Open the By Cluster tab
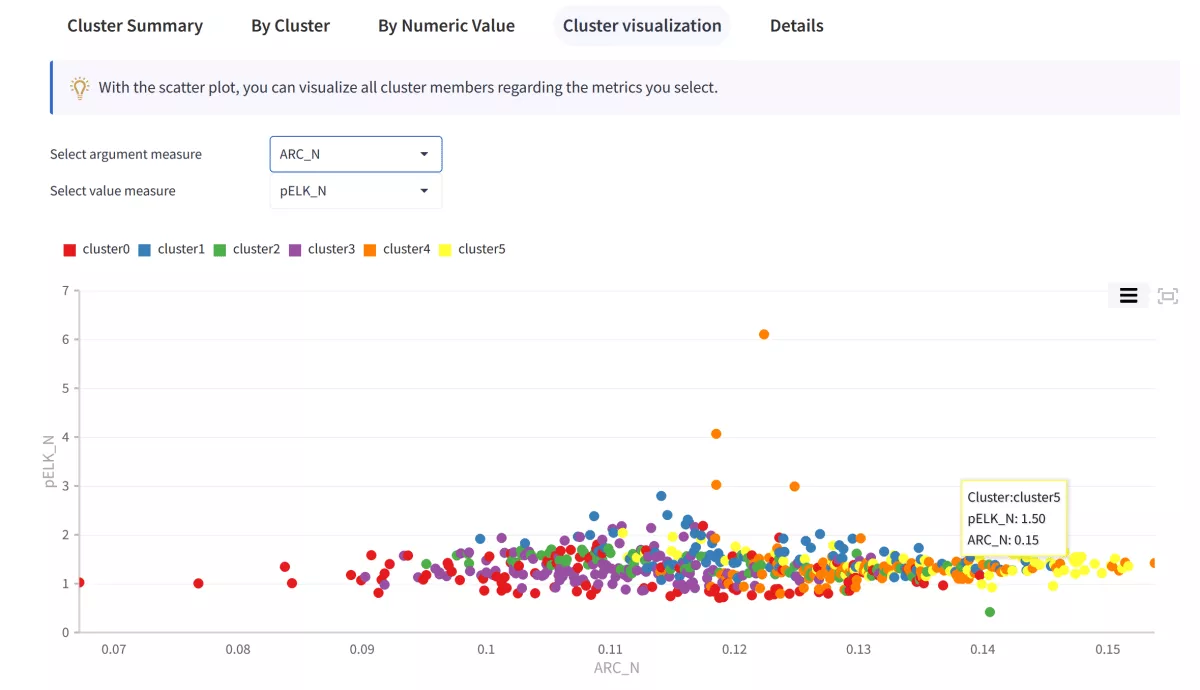This screenshot has height=690, width=1200. coord(290,25)
